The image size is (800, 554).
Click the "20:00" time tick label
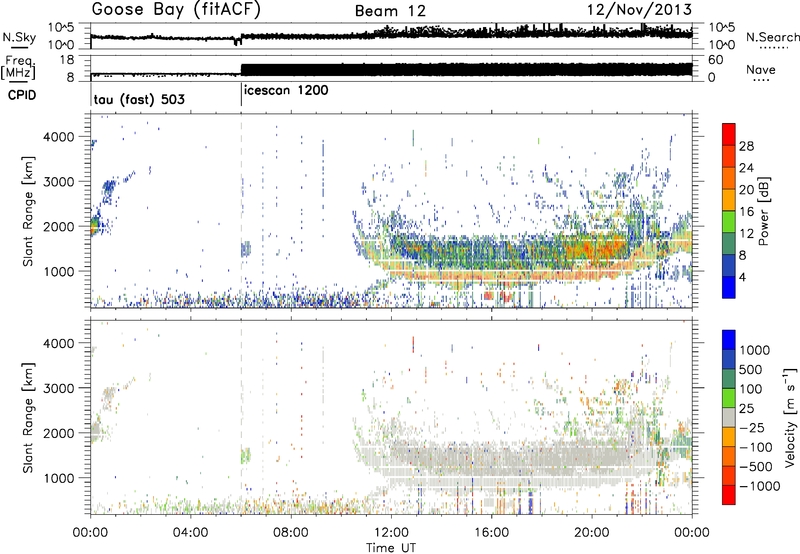591,533
